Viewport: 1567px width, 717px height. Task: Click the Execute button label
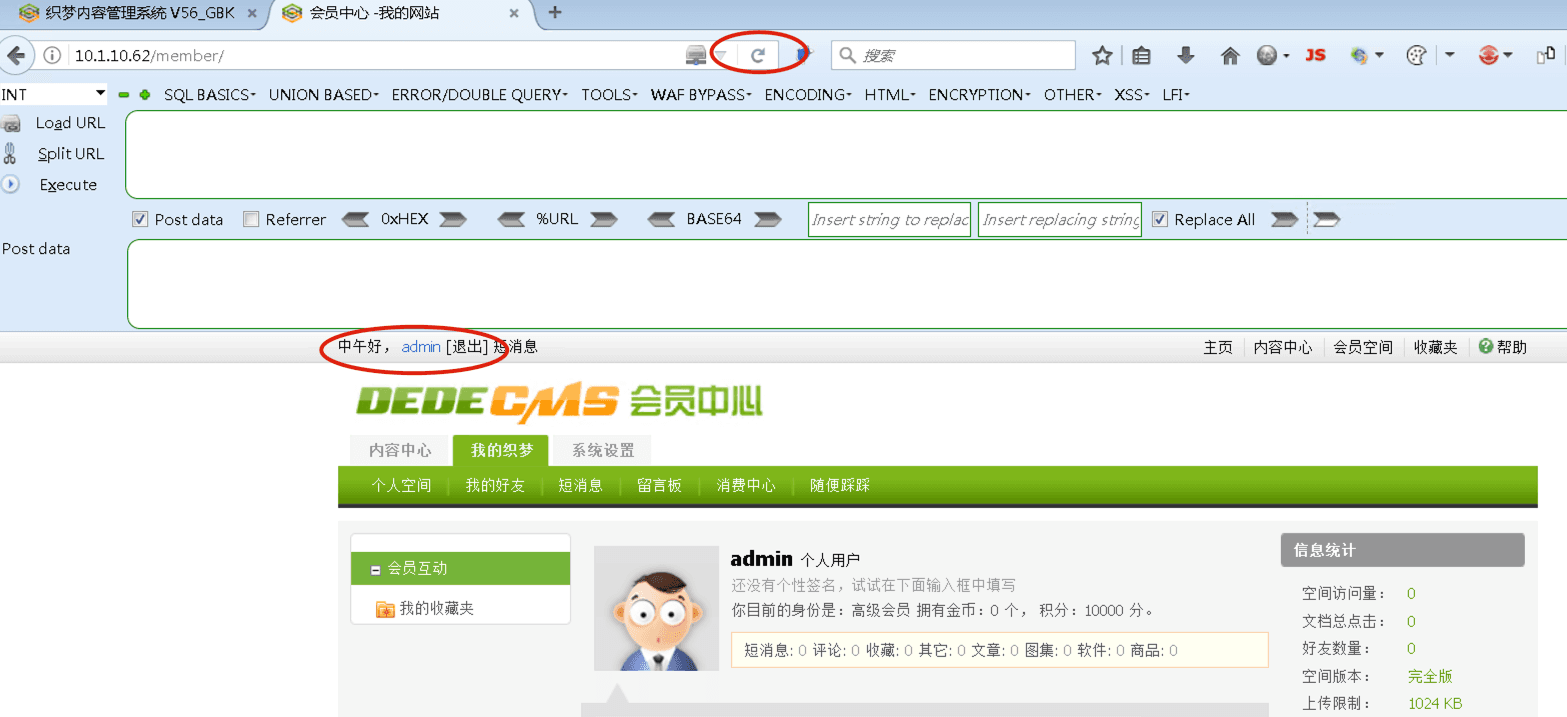point(68,185)
